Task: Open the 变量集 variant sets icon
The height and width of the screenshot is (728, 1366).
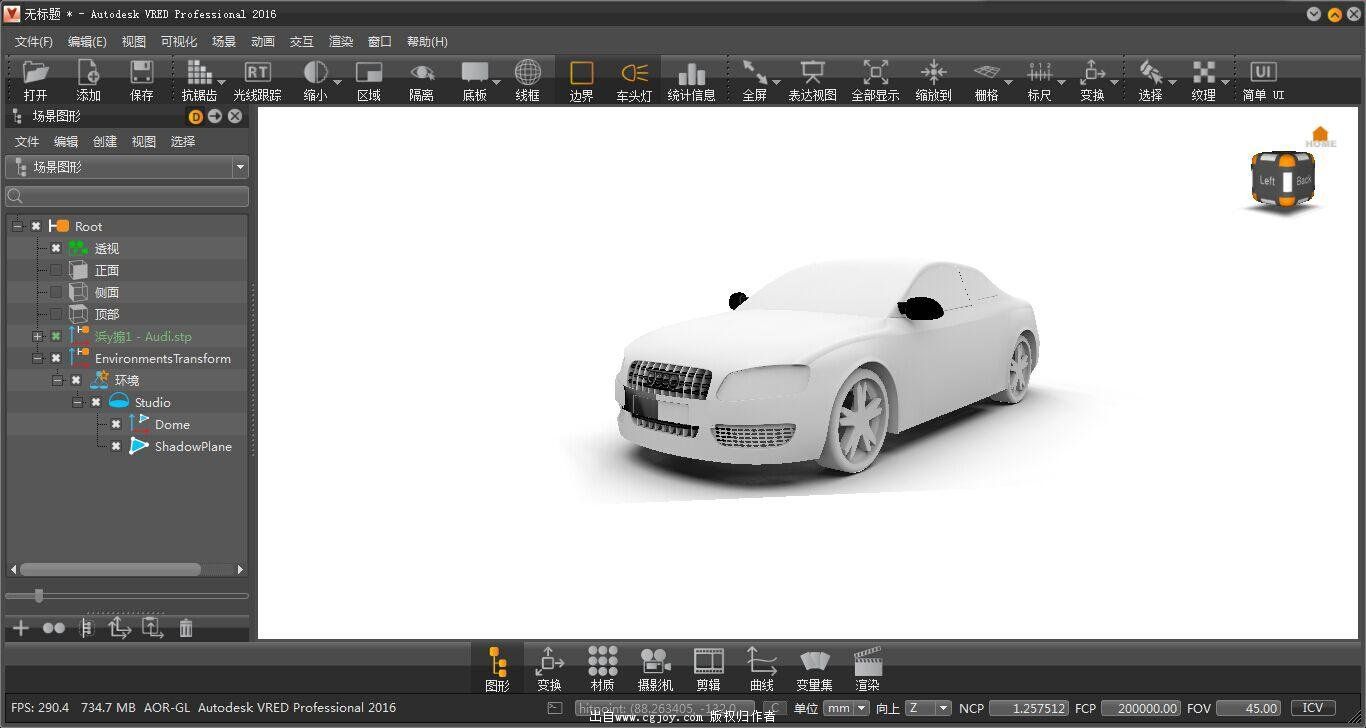Action: click(x=815, y=660)
